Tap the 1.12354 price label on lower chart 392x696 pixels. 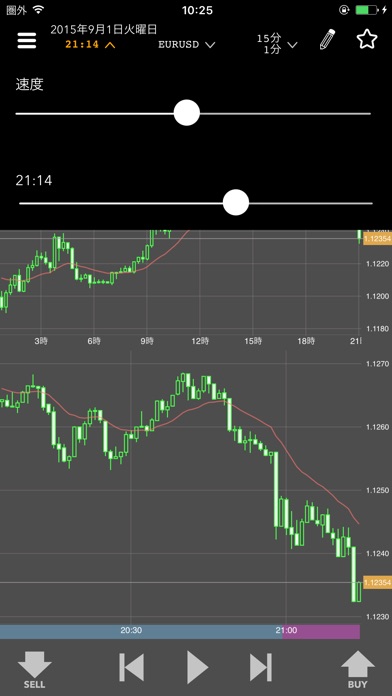pyautogui.click(x=377, y=582)
